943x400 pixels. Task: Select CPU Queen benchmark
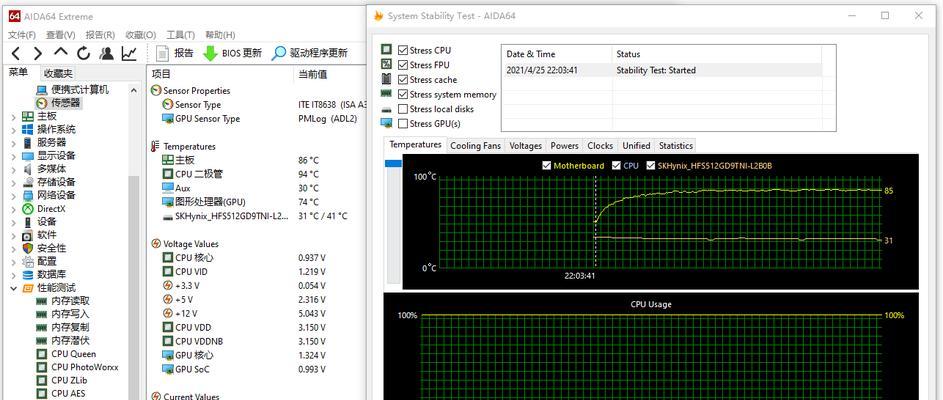[x=66, y=354]
